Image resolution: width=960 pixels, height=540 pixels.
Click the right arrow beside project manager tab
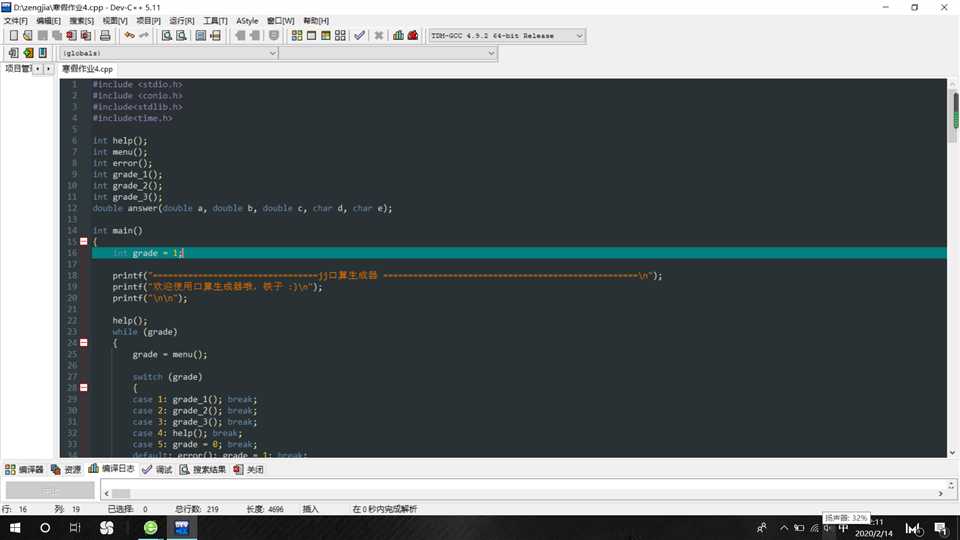[x=48, y=69]
